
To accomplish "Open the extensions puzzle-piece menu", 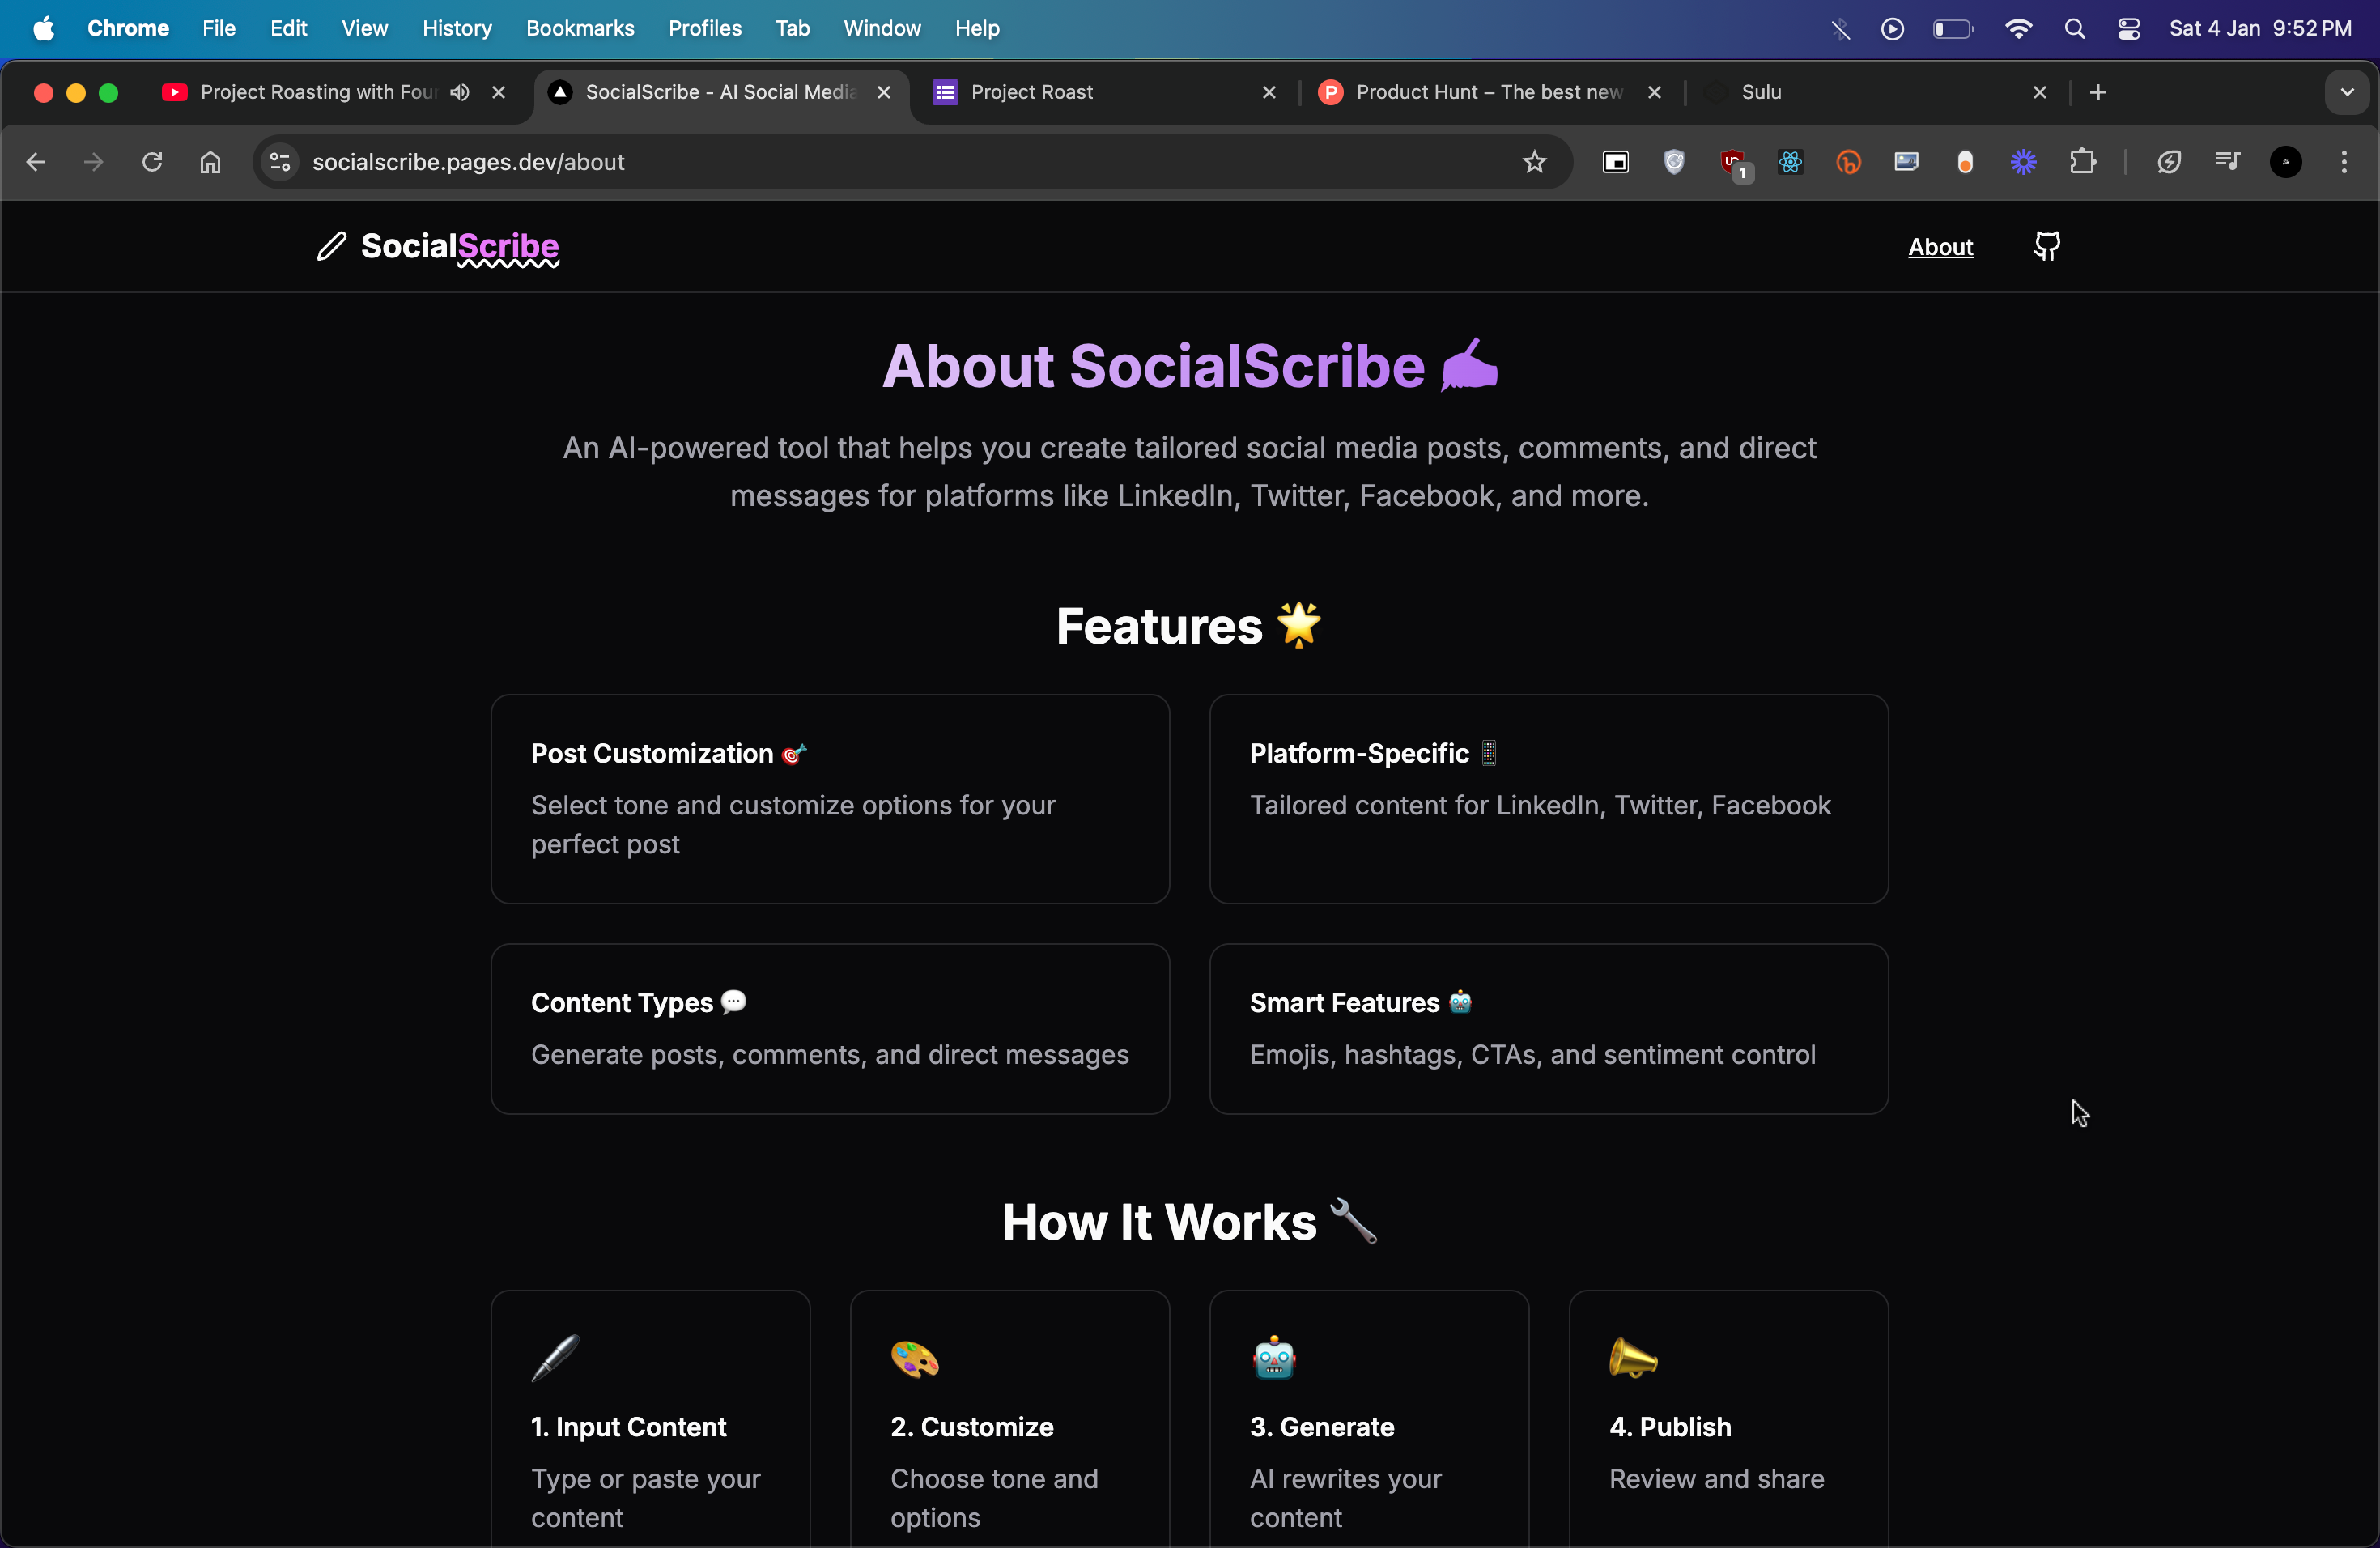I will coord(2083,162).
